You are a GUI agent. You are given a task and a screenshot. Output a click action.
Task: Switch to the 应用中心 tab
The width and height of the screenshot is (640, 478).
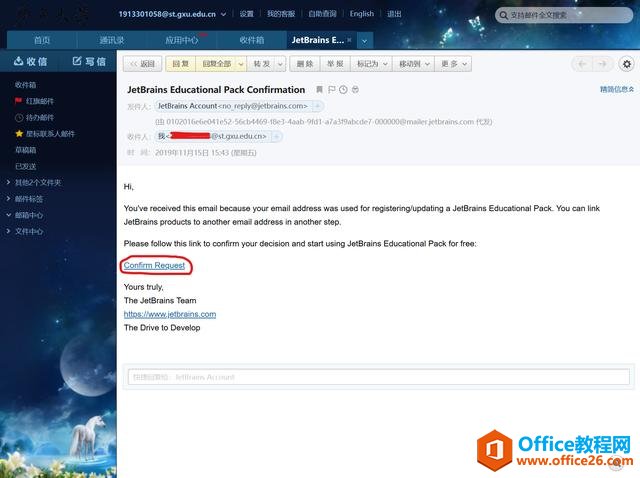tap(182, 40)
